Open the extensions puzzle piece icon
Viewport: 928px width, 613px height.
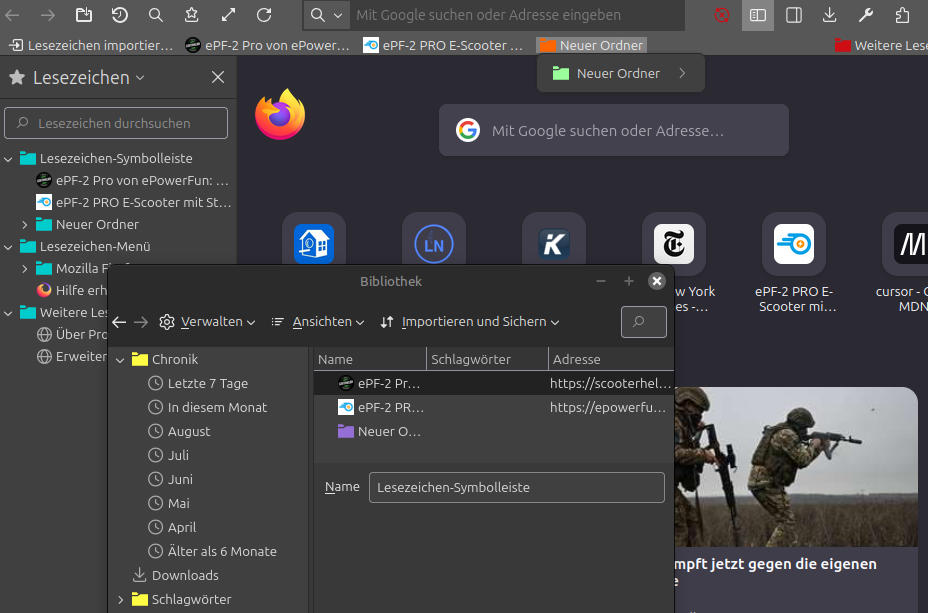click(x=902, y=15)
